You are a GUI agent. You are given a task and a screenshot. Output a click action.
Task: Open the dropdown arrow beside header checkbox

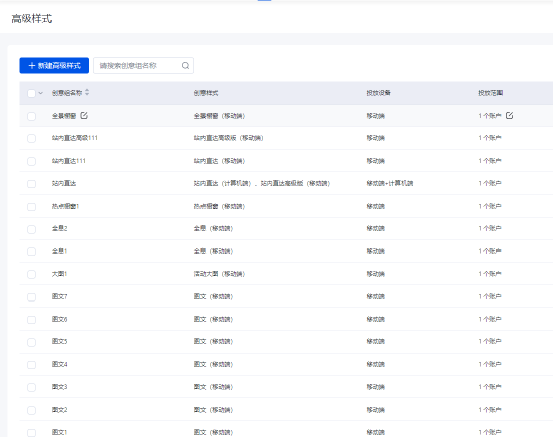41,93
